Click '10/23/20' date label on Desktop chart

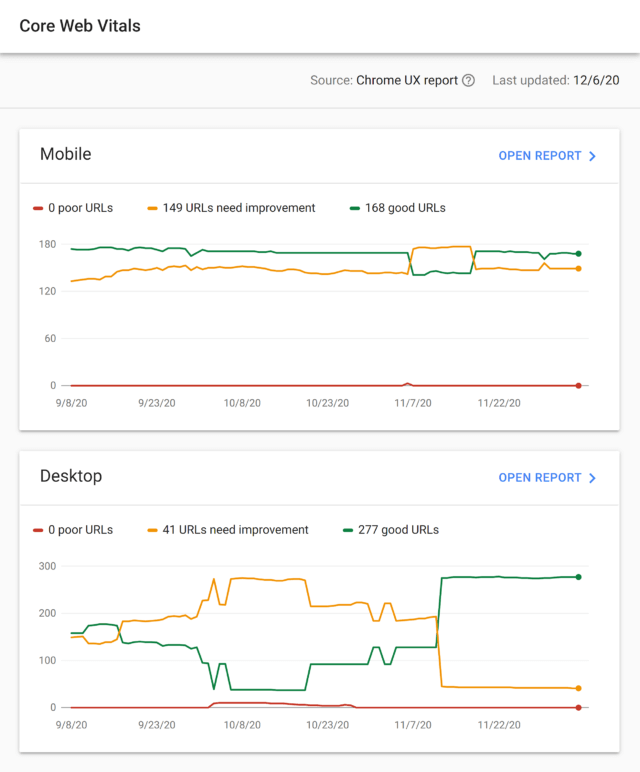(327, 725)
